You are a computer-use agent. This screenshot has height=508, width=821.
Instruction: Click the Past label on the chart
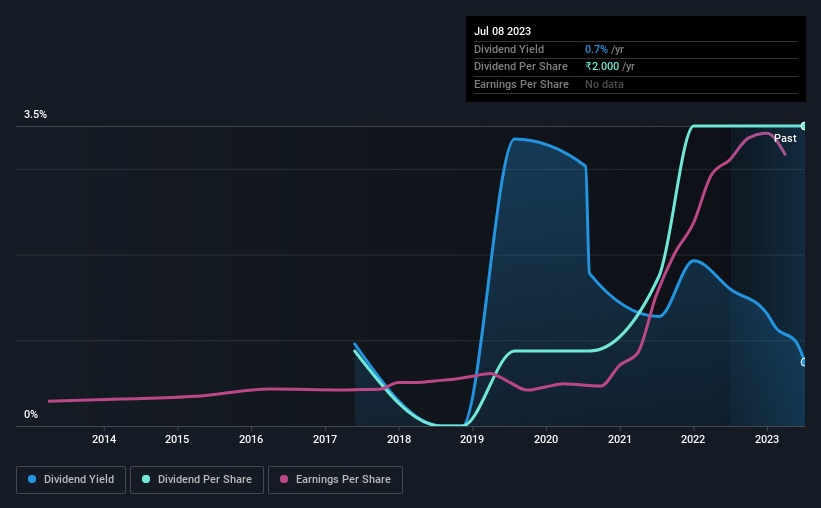coord(785,138)
